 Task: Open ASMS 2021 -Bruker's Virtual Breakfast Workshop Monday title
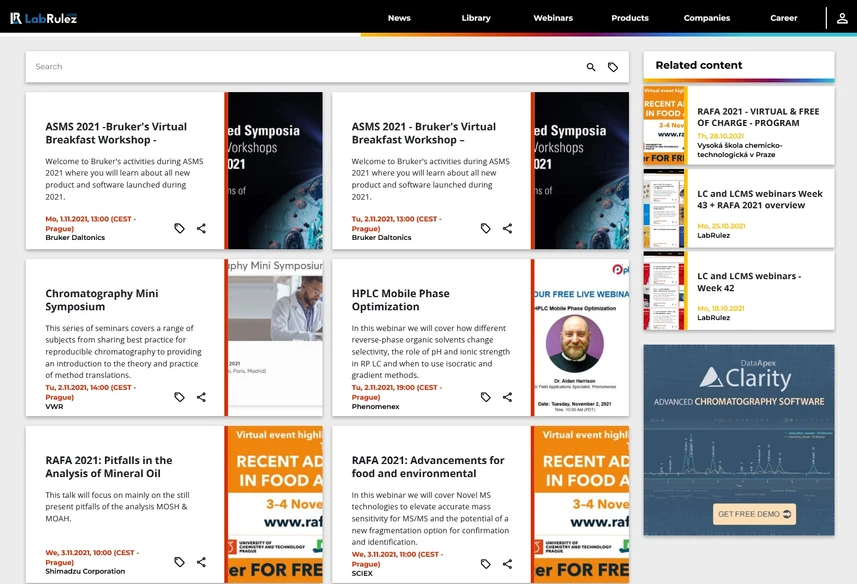click(116, 133)
